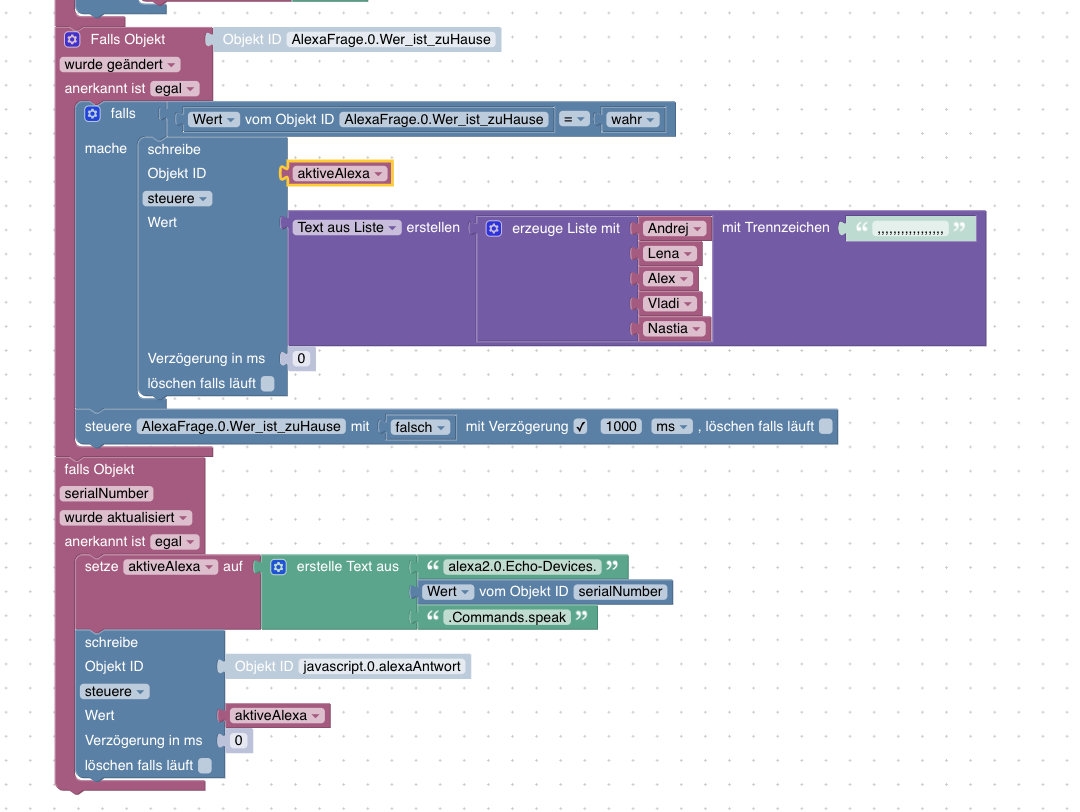The width and height of the screenshot is (1080, 812).
Task: Open the highlighted 'aktiveAlexa' variable dropdown
Action: click(x=340, y=174)
